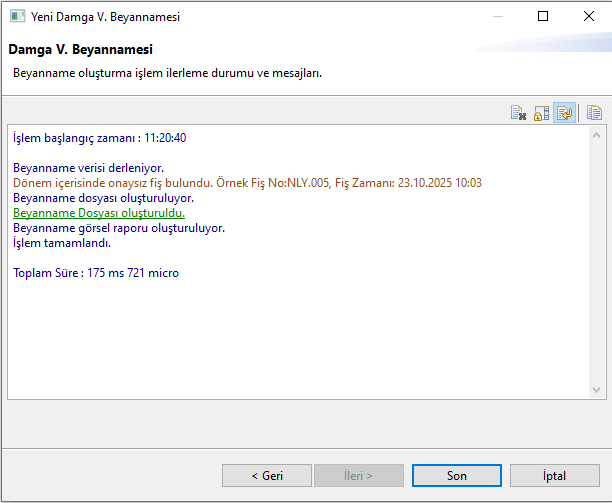
Task: Toggle the word wrap icon
Action: [x=565, y=113]
